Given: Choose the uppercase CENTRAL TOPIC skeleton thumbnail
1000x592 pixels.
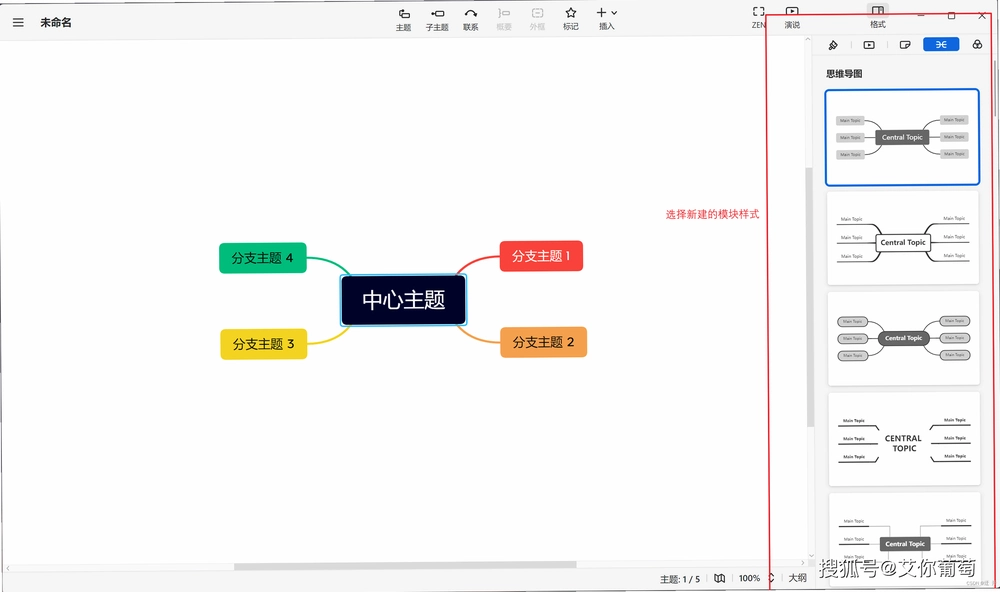Looking at the screenshot, I should [904, 439].
